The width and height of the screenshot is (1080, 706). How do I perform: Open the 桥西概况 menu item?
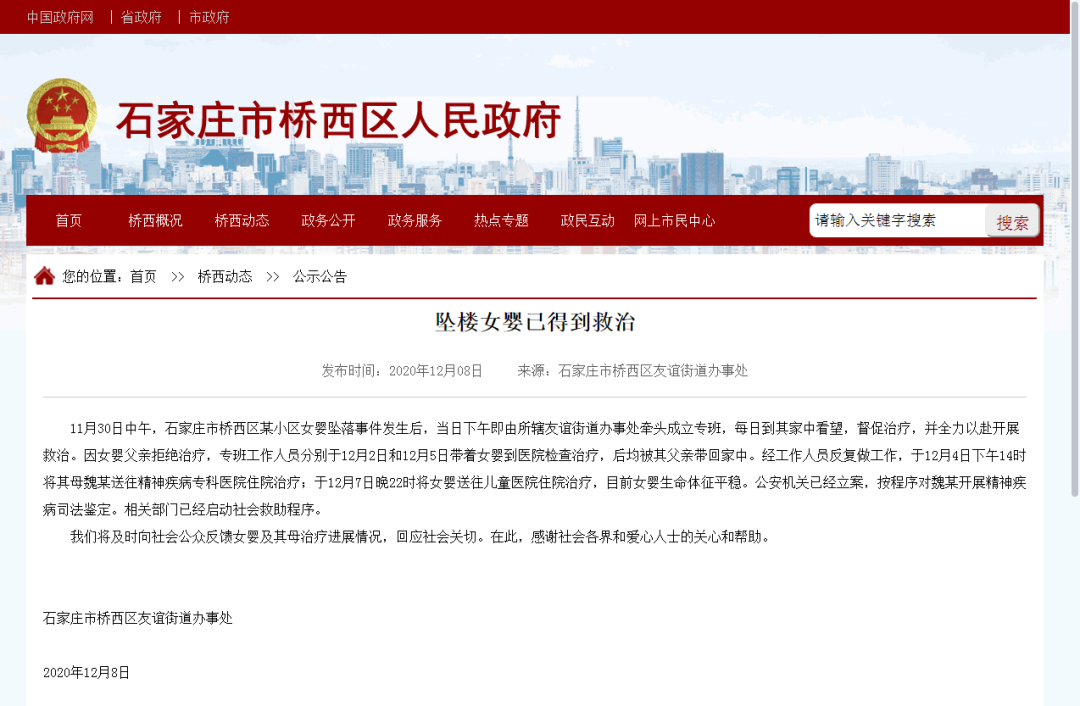point(155,220)
